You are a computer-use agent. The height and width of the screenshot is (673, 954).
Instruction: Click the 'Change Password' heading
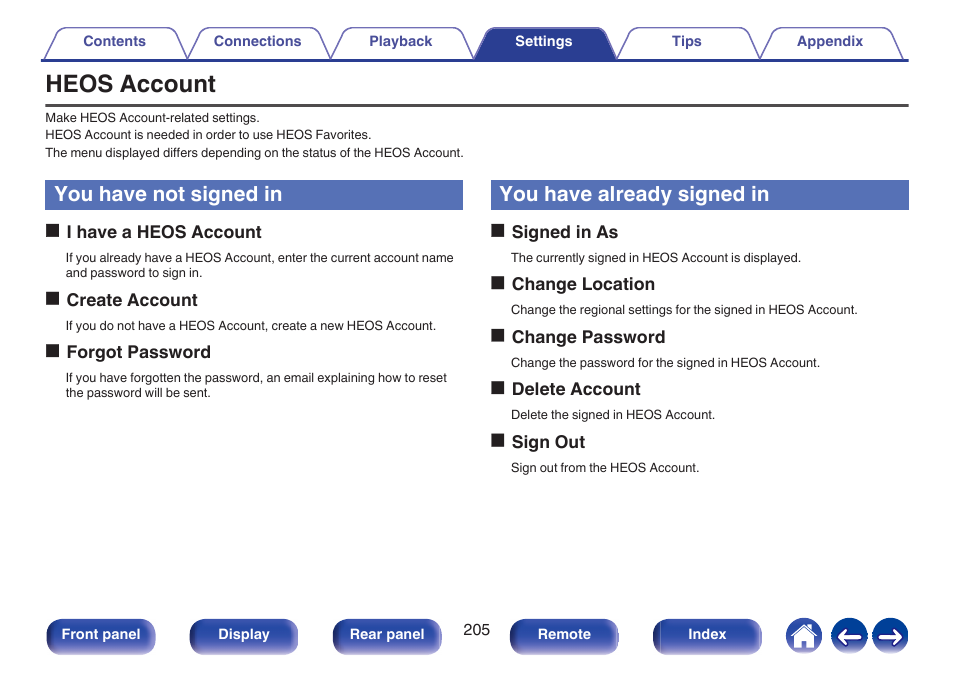pyautogui.click(x=588, y=337)
